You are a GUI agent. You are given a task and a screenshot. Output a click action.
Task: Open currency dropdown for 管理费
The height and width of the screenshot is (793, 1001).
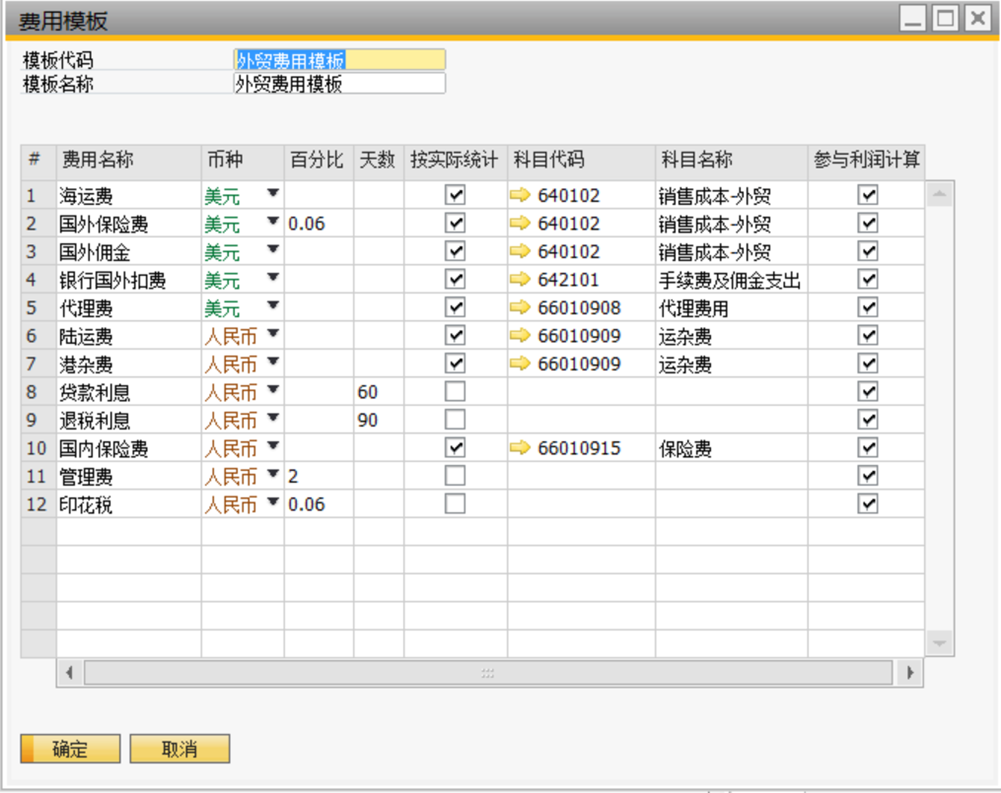coord(273,474)
